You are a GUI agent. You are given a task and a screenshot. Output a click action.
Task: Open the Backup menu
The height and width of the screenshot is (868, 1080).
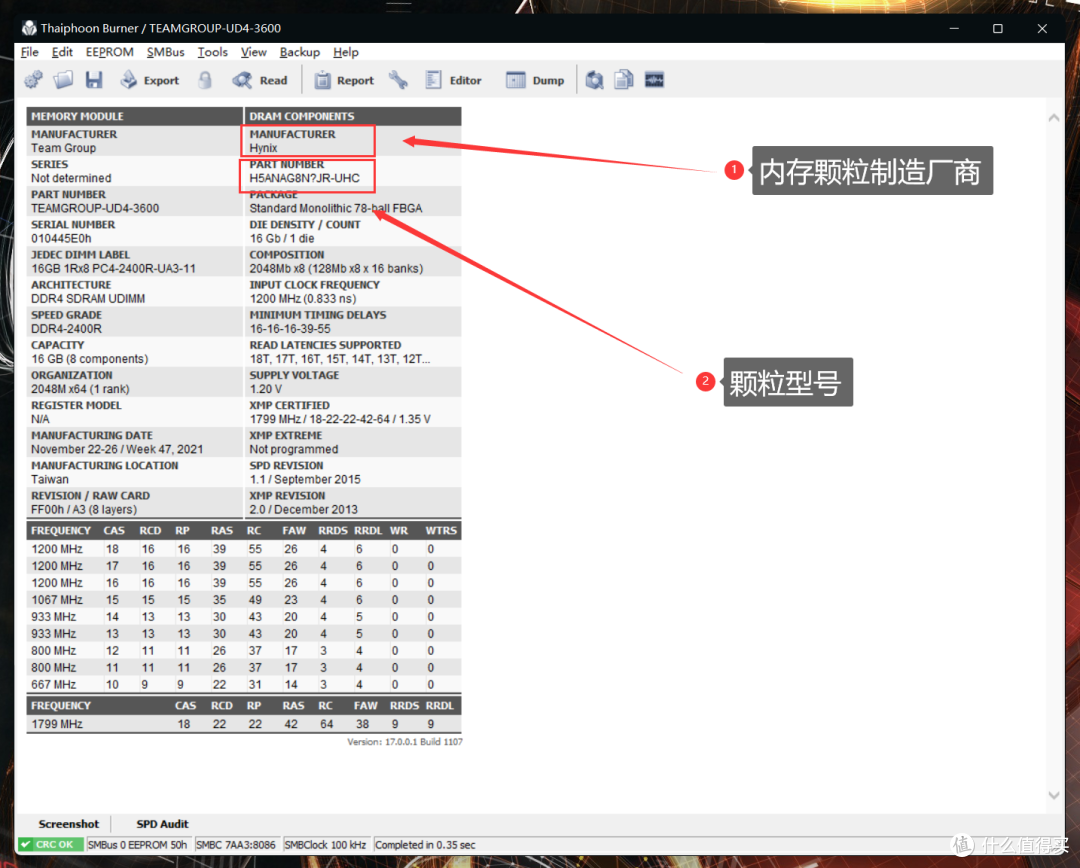pyautogui.click(x=299, y=52)
